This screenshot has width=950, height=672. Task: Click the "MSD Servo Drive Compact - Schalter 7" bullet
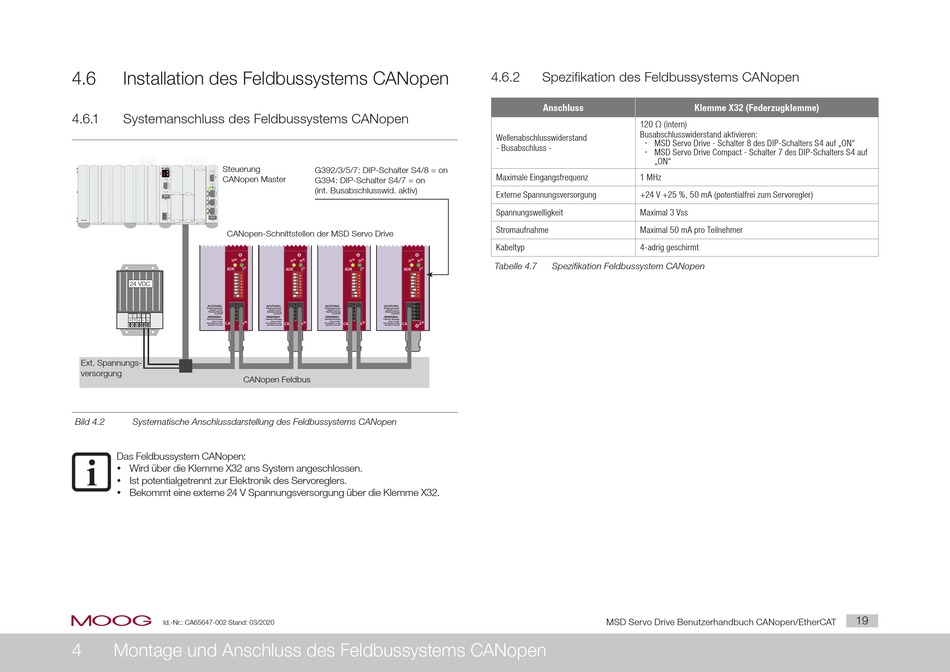(761, 157)
